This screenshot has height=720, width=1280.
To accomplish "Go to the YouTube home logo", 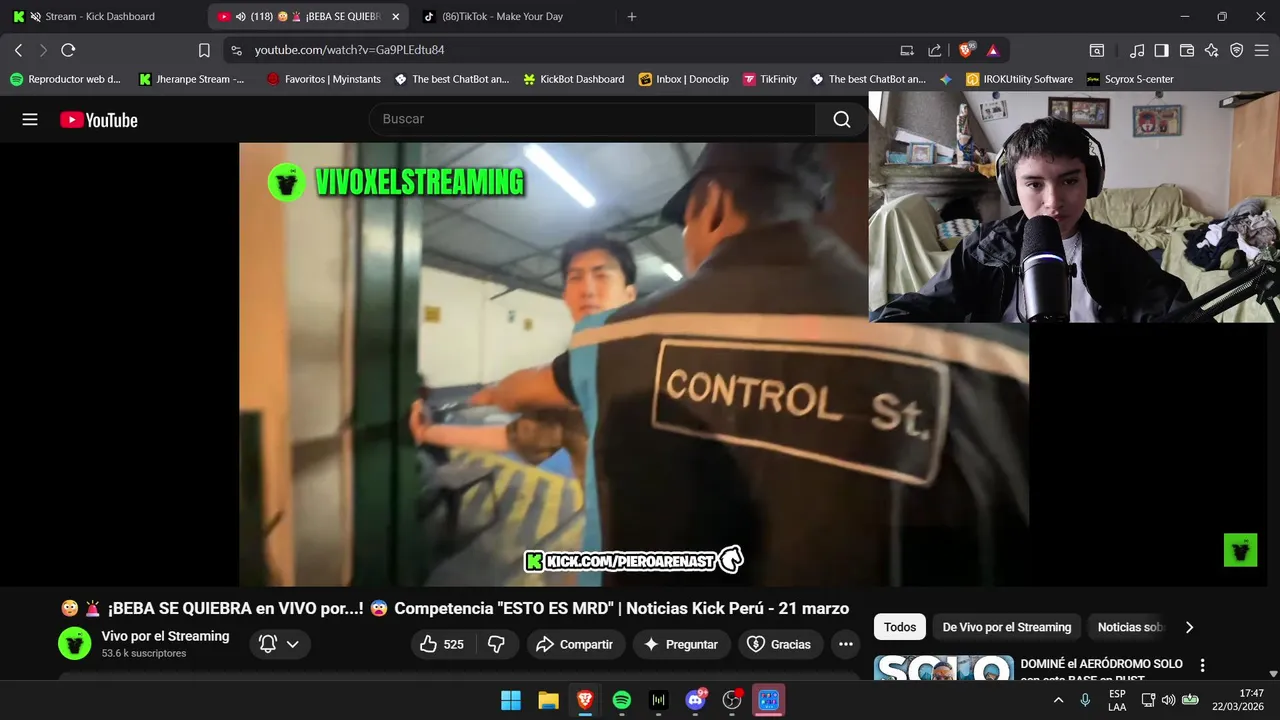I will coord(98,120).
